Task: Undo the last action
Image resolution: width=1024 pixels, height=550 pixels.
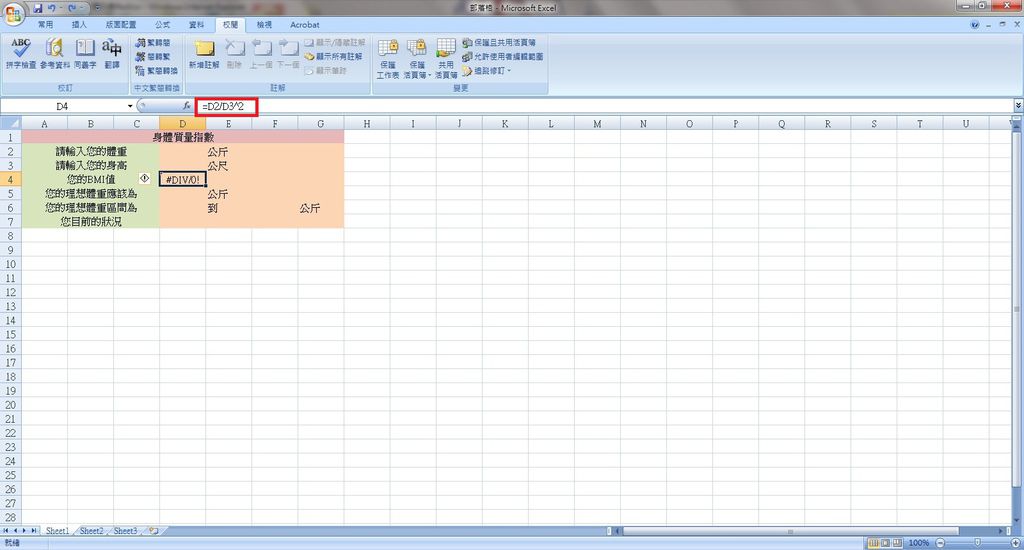Action: [x=52, y=8]
